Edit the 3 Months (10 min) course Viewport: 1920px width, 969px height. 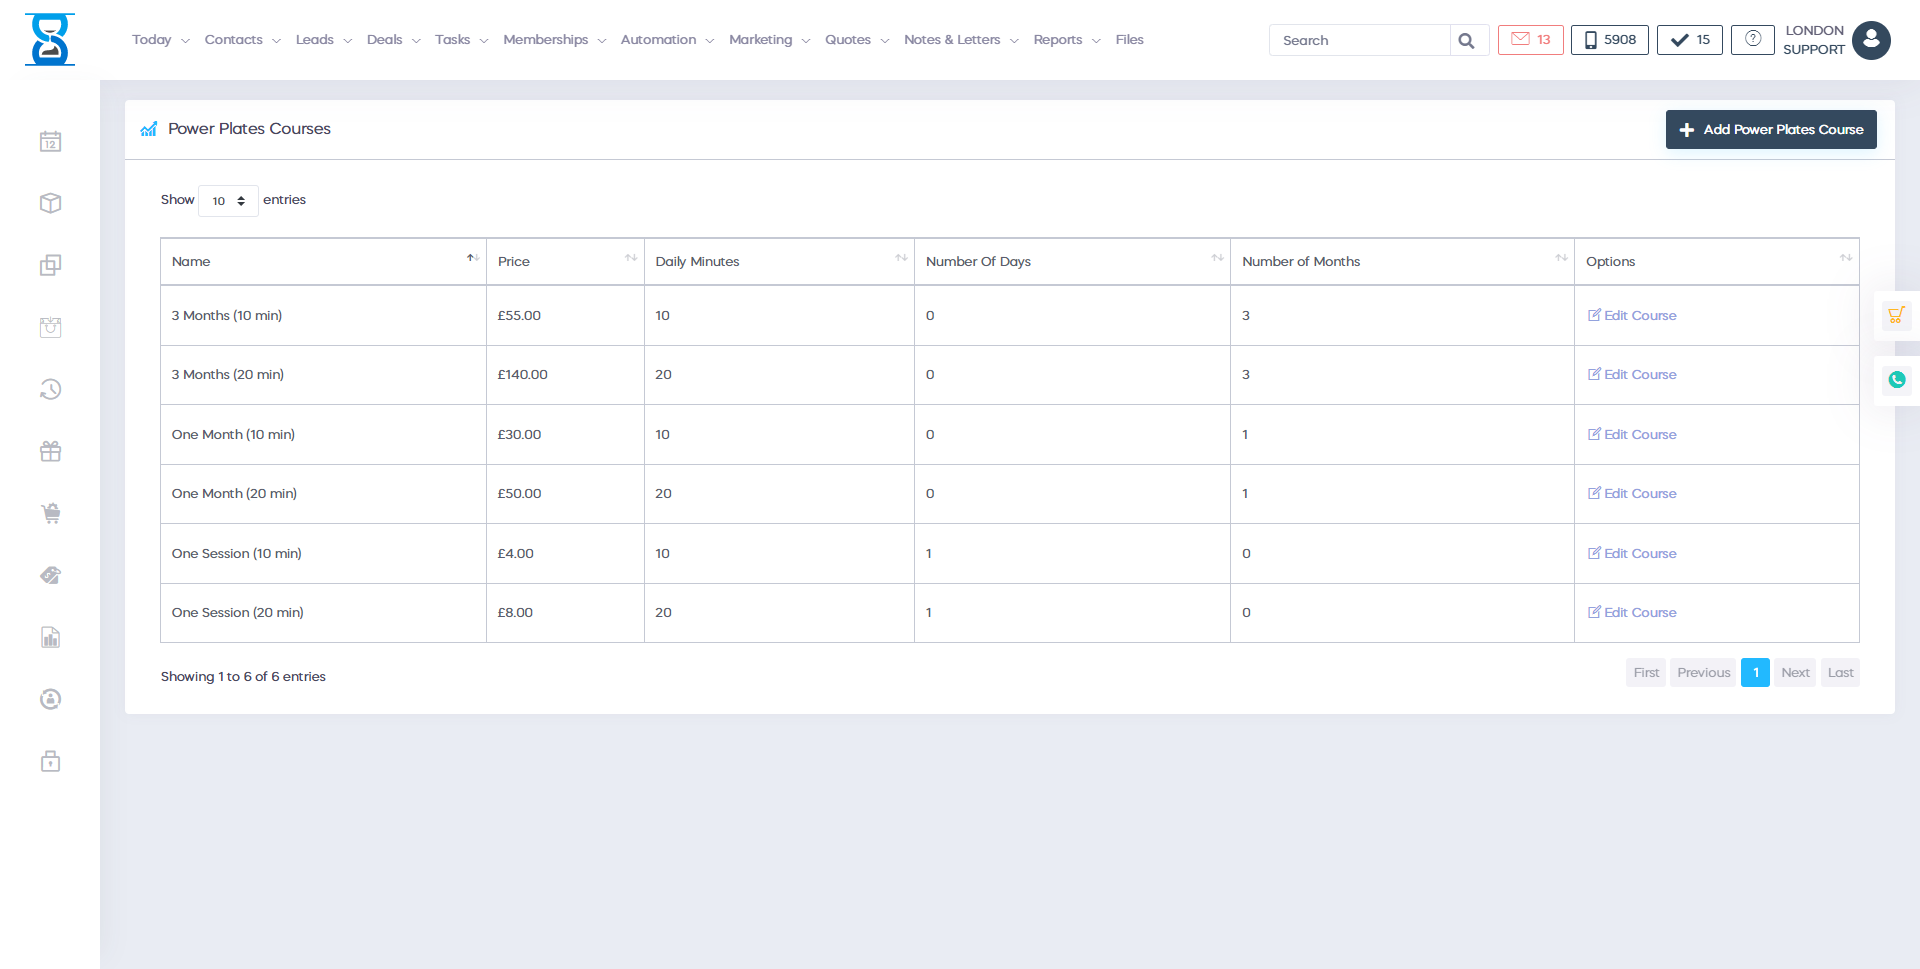1632,316
